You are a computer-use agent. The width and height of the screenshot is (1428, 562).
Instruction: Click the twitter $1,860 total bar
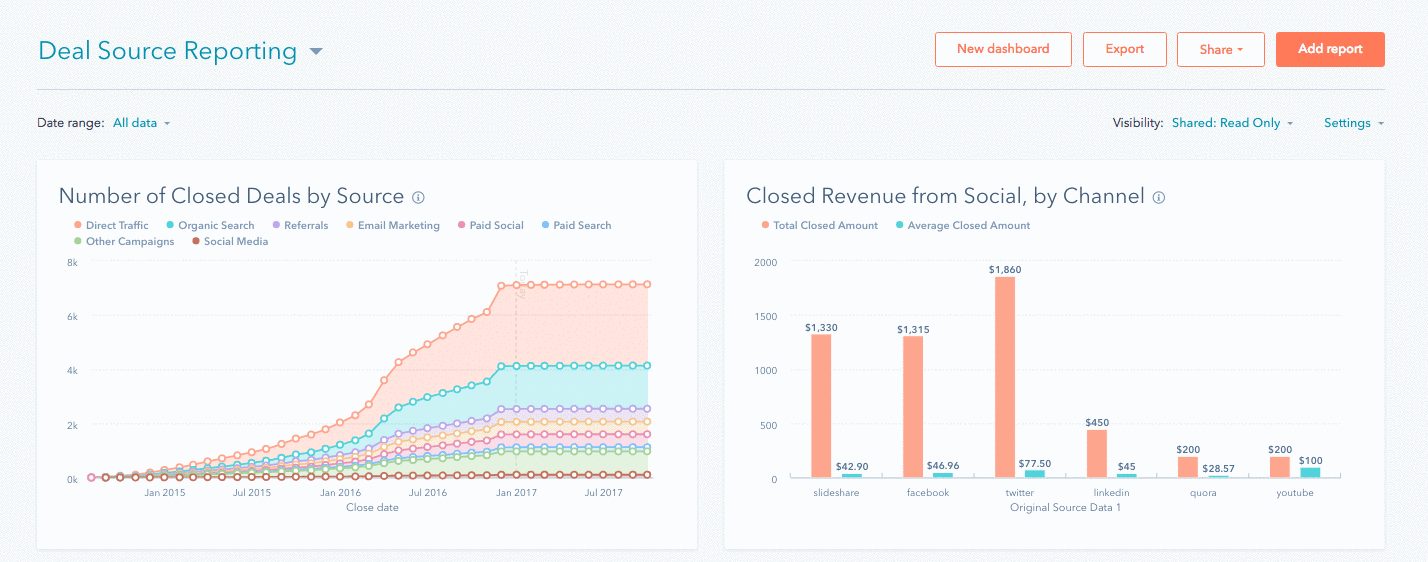(x=1005, y=377)
